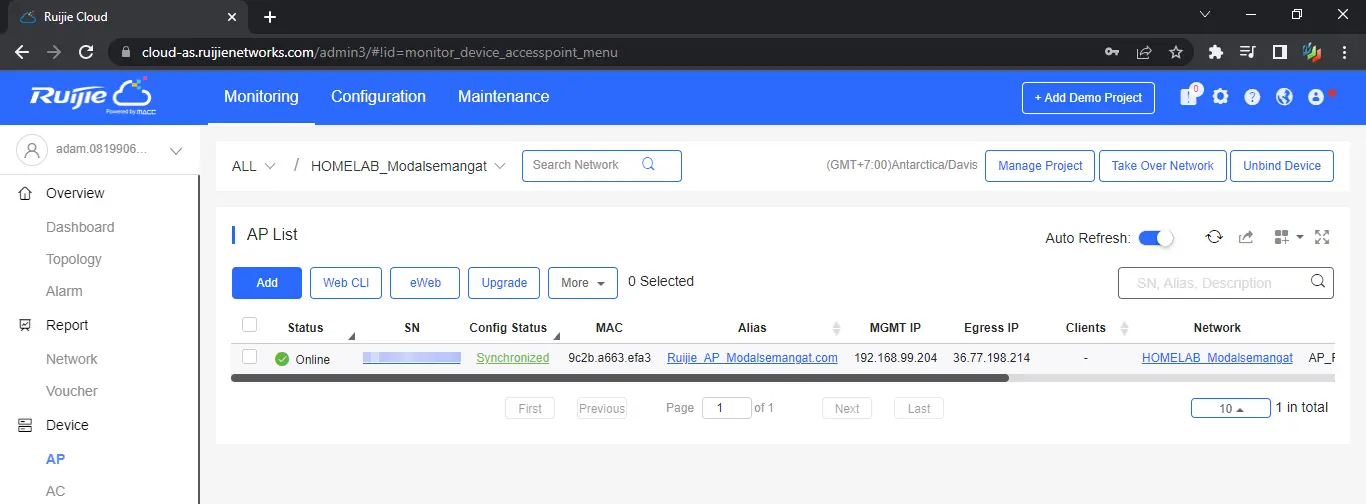Open the Monitoring tab

tap(261, 97)
